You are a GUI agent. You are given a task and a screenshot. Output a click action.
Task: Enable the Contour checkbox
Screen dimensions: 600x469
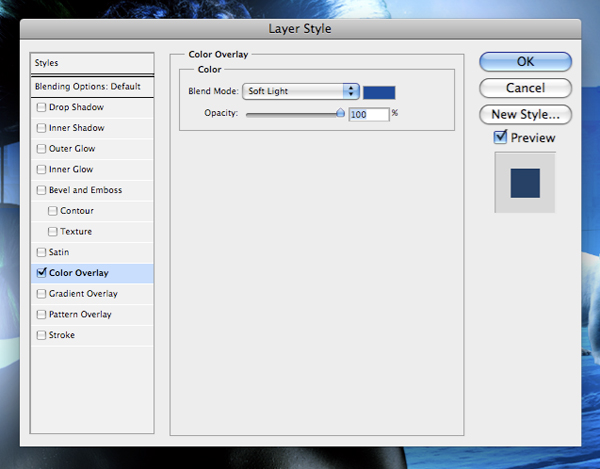coord(52,211)
